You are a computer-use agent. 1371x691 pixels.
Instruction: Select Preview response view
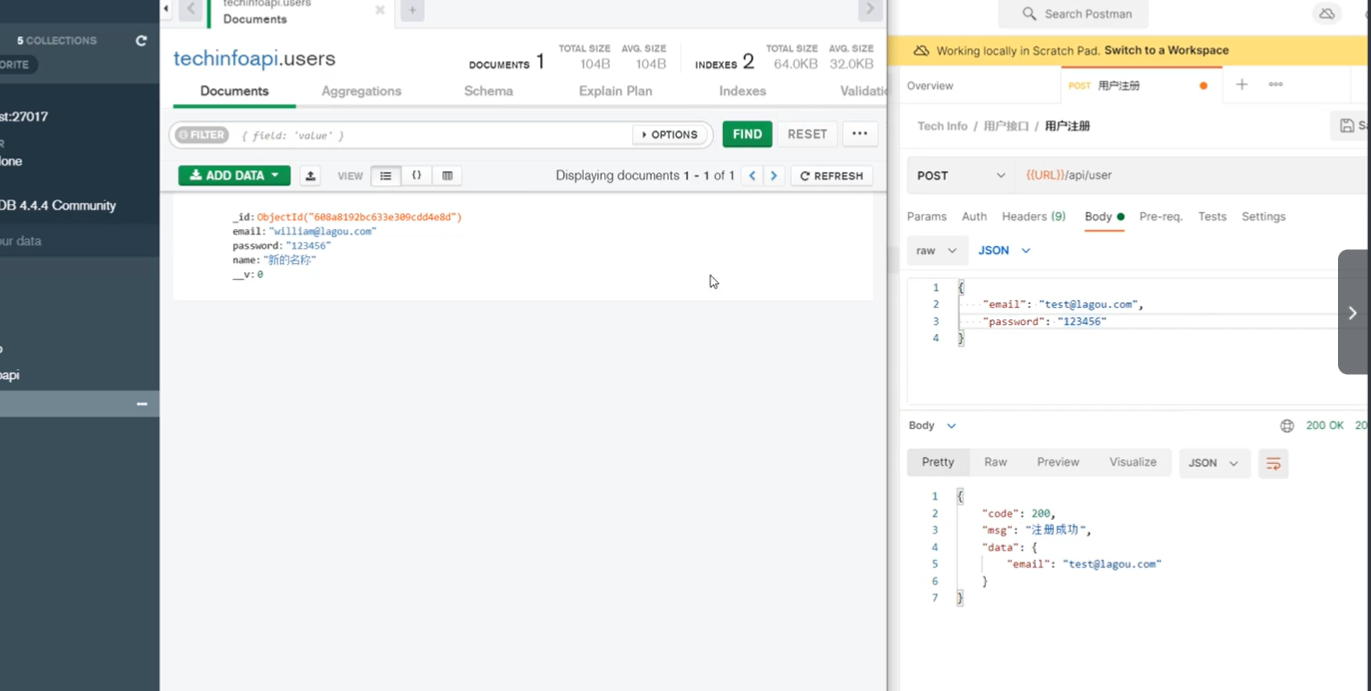tap(1058, 463)
